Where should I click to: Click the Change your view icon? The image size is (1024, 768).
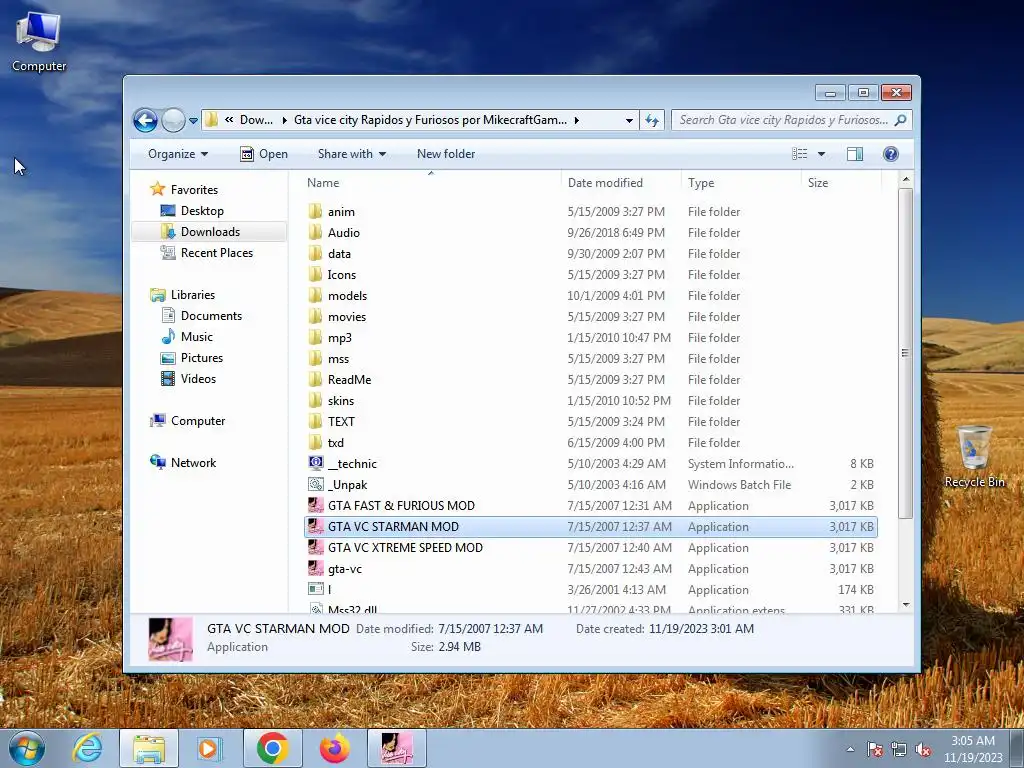pyautogui.click(x=799, y=154)
